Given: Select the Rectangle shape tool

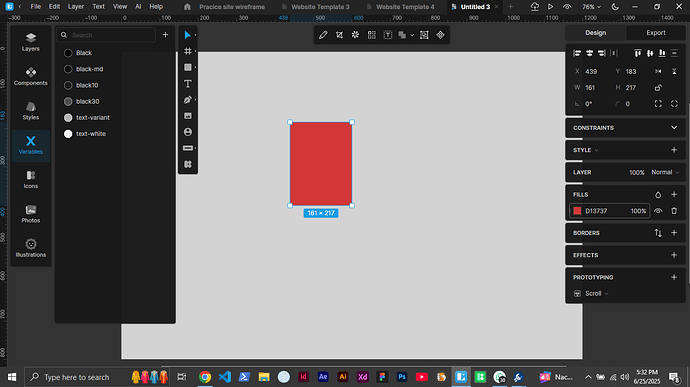Looking at the screenshot, I should [187, 67].
